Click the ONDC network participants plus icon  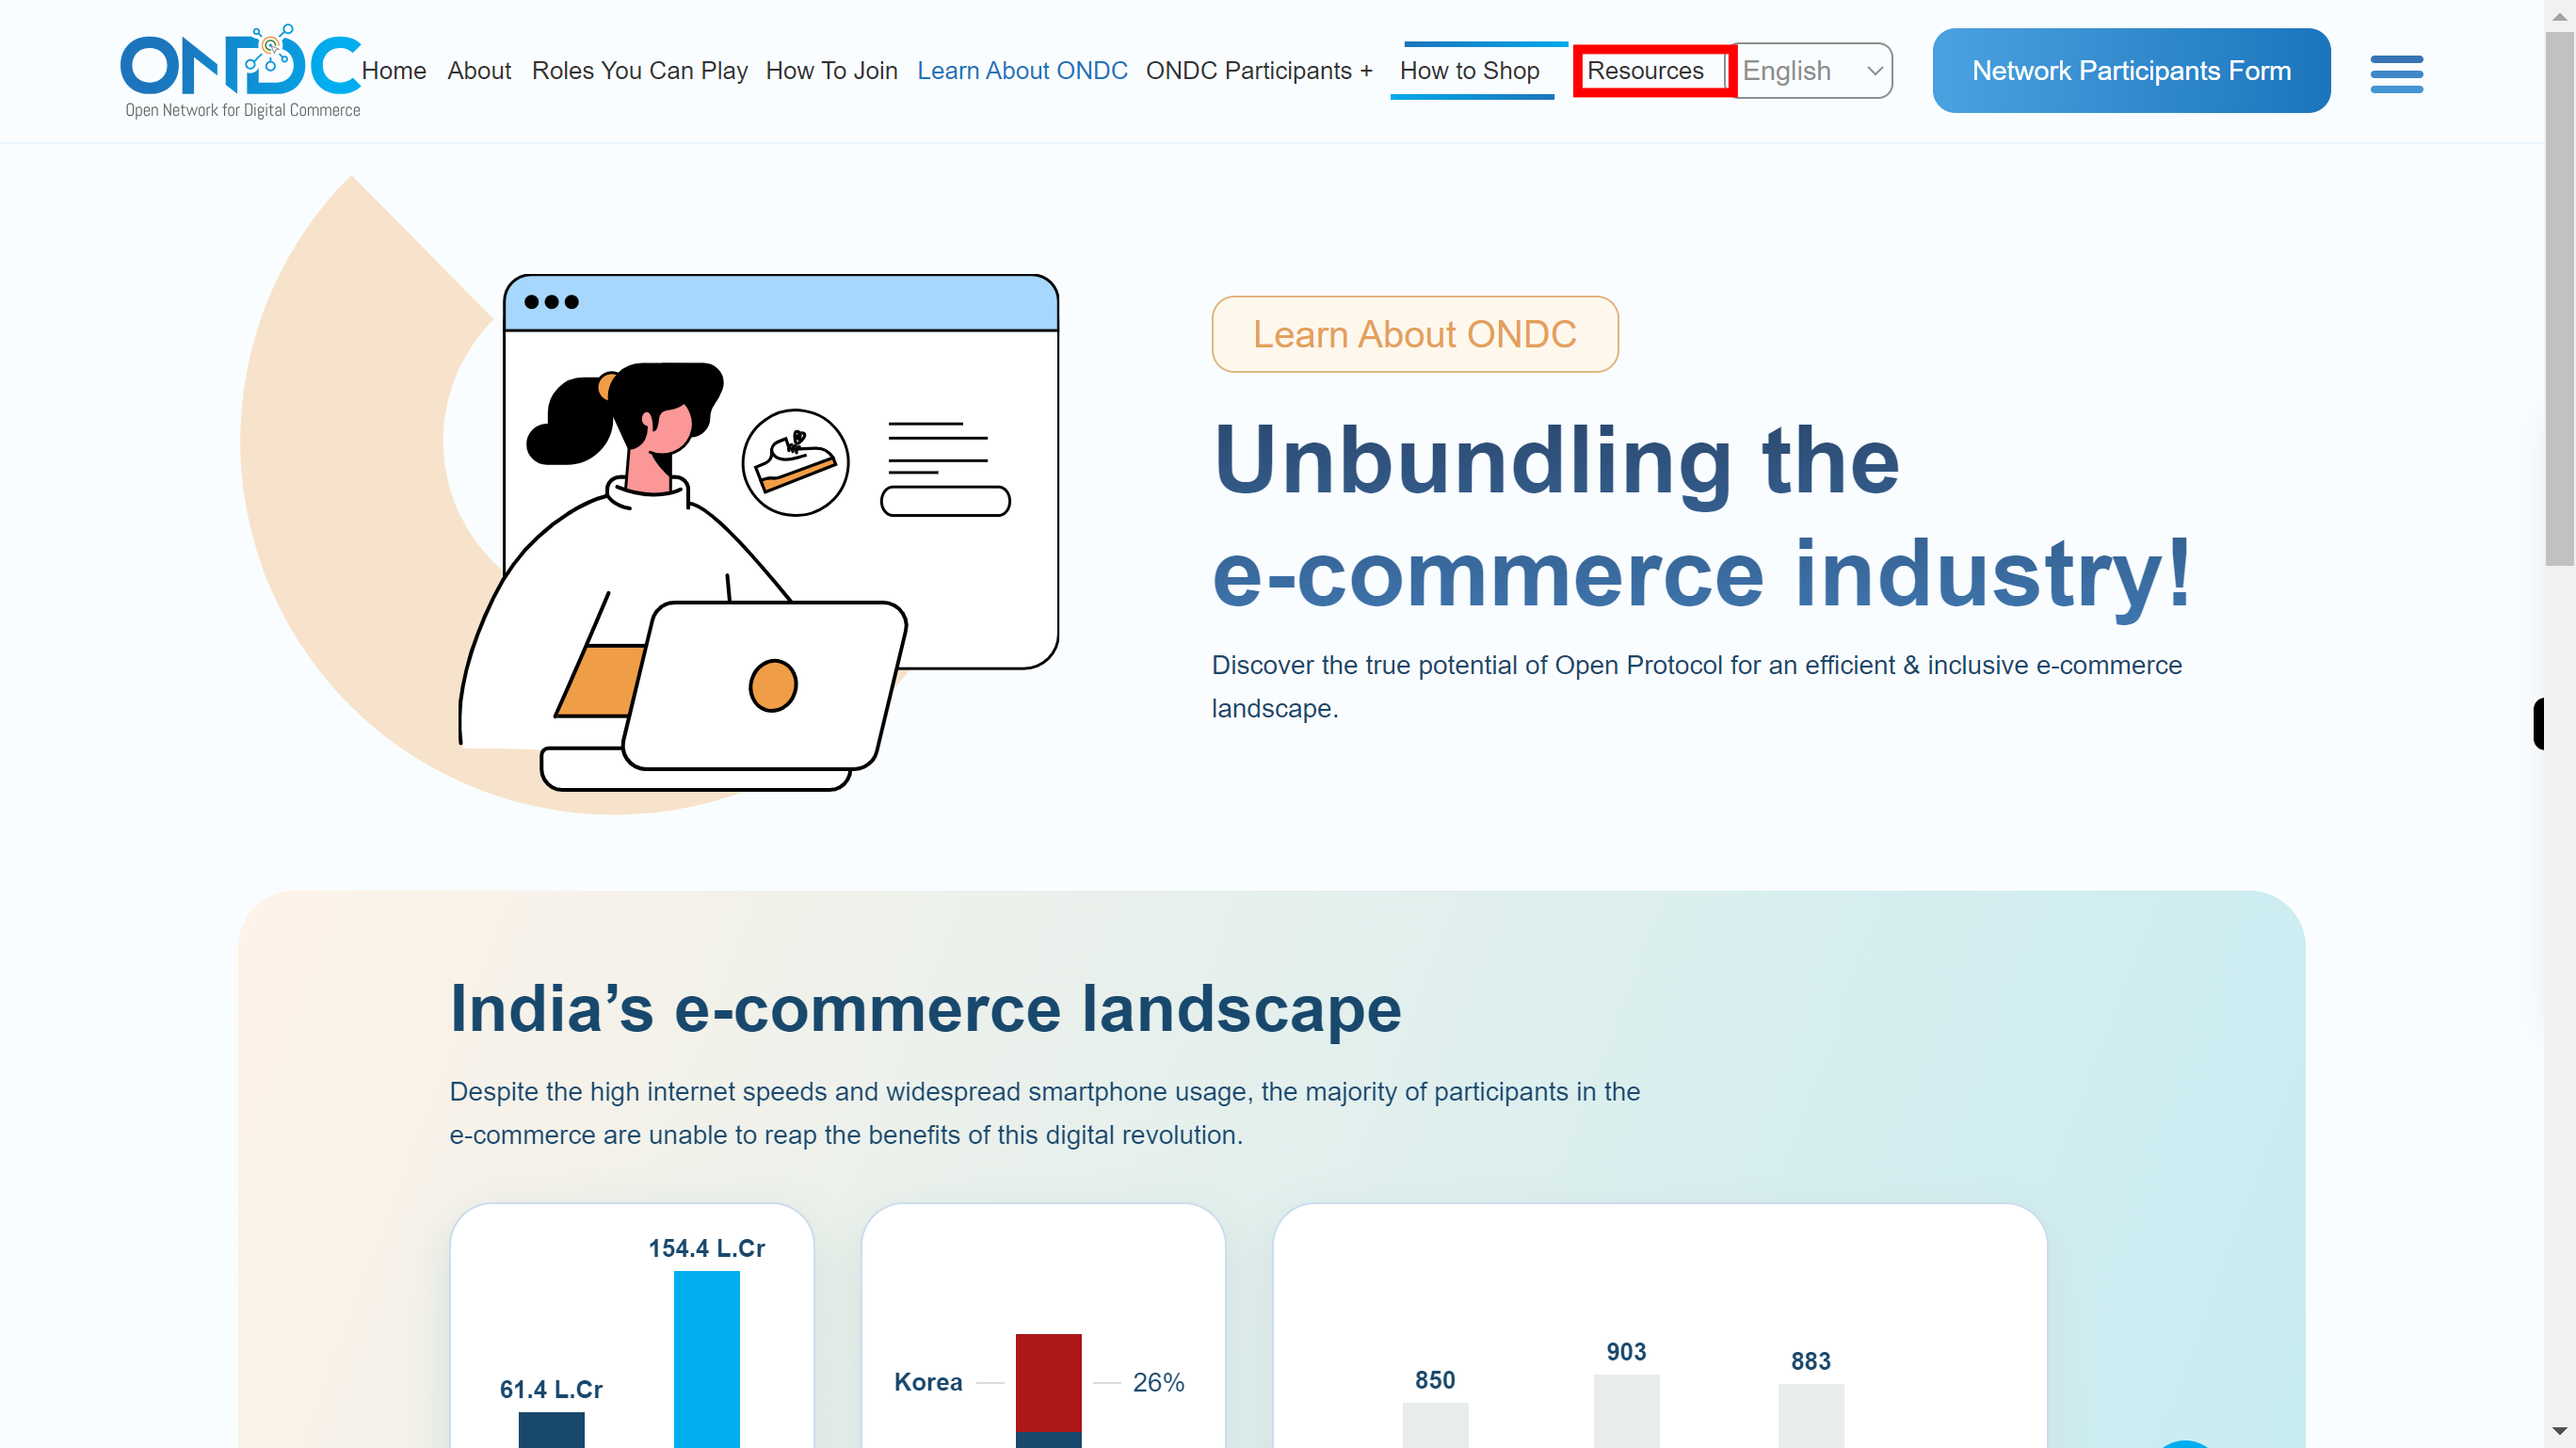click(x=1371, y=71)
